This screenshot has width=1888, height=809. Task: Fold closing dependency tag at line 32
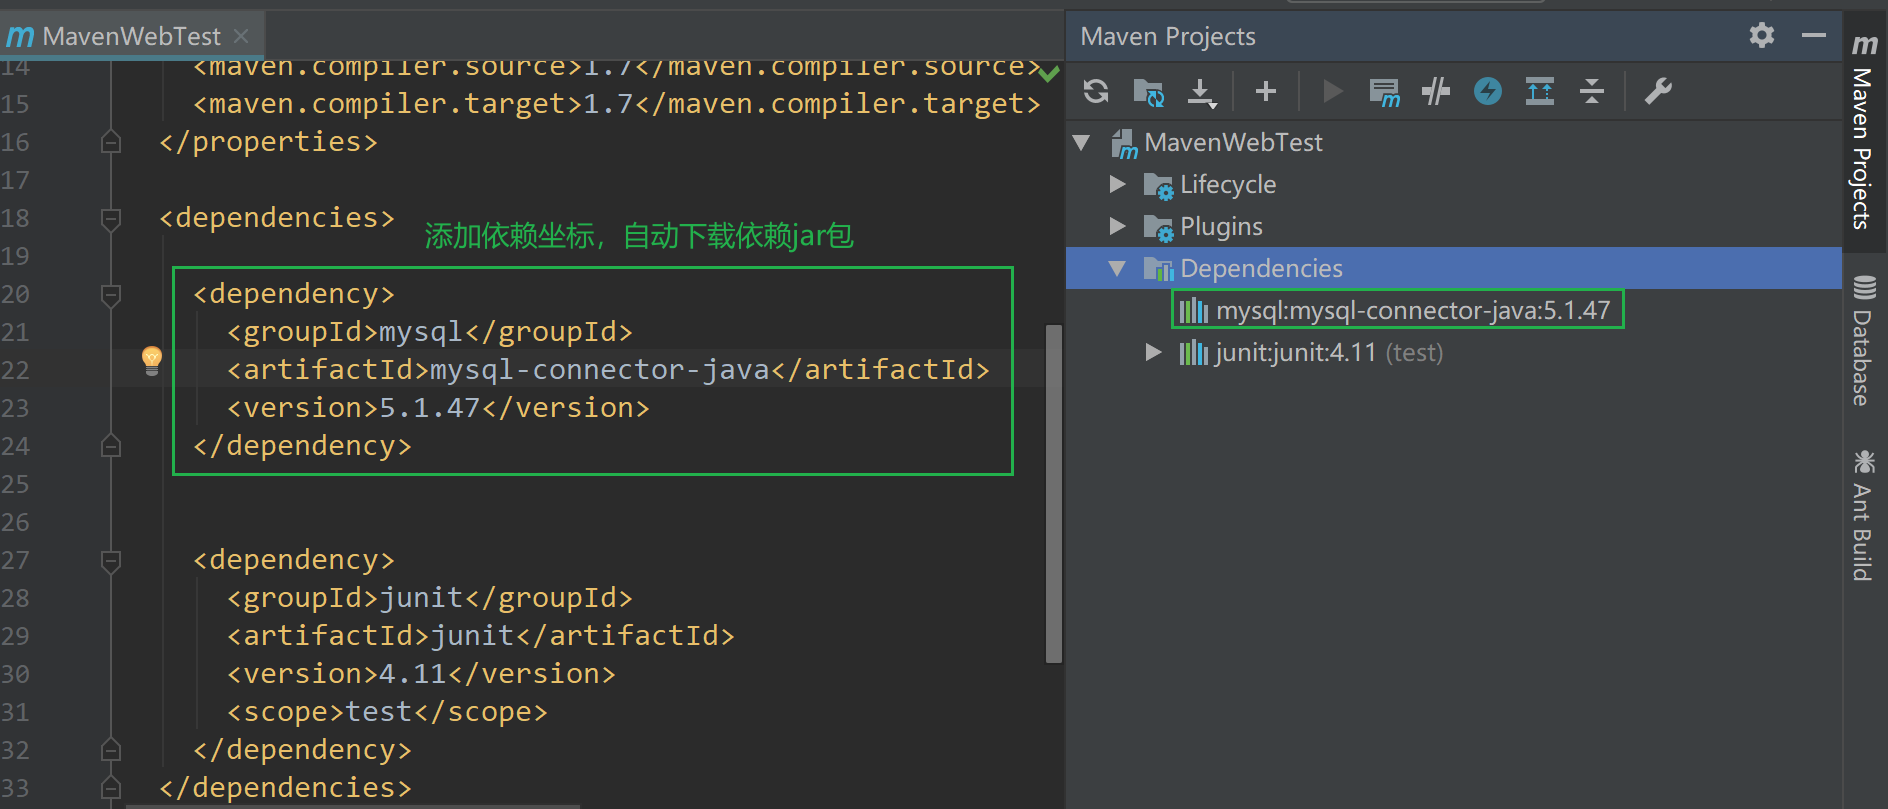pos(111,750)
